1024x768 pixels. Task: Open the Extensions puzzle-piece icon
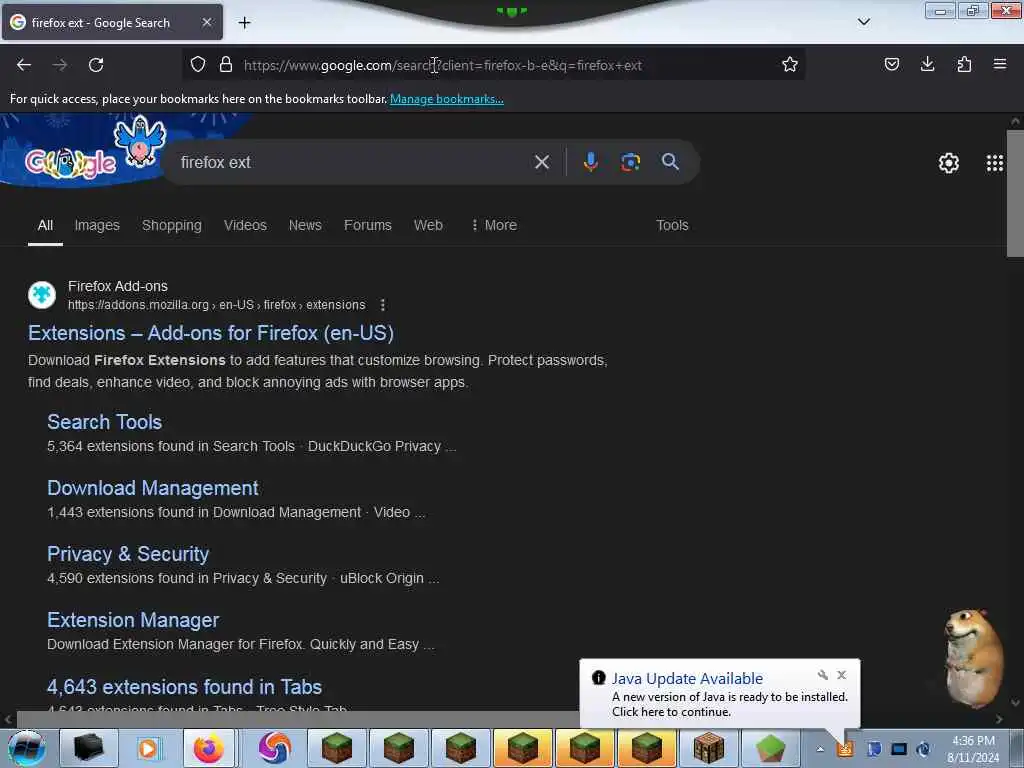tap(964, 64)
